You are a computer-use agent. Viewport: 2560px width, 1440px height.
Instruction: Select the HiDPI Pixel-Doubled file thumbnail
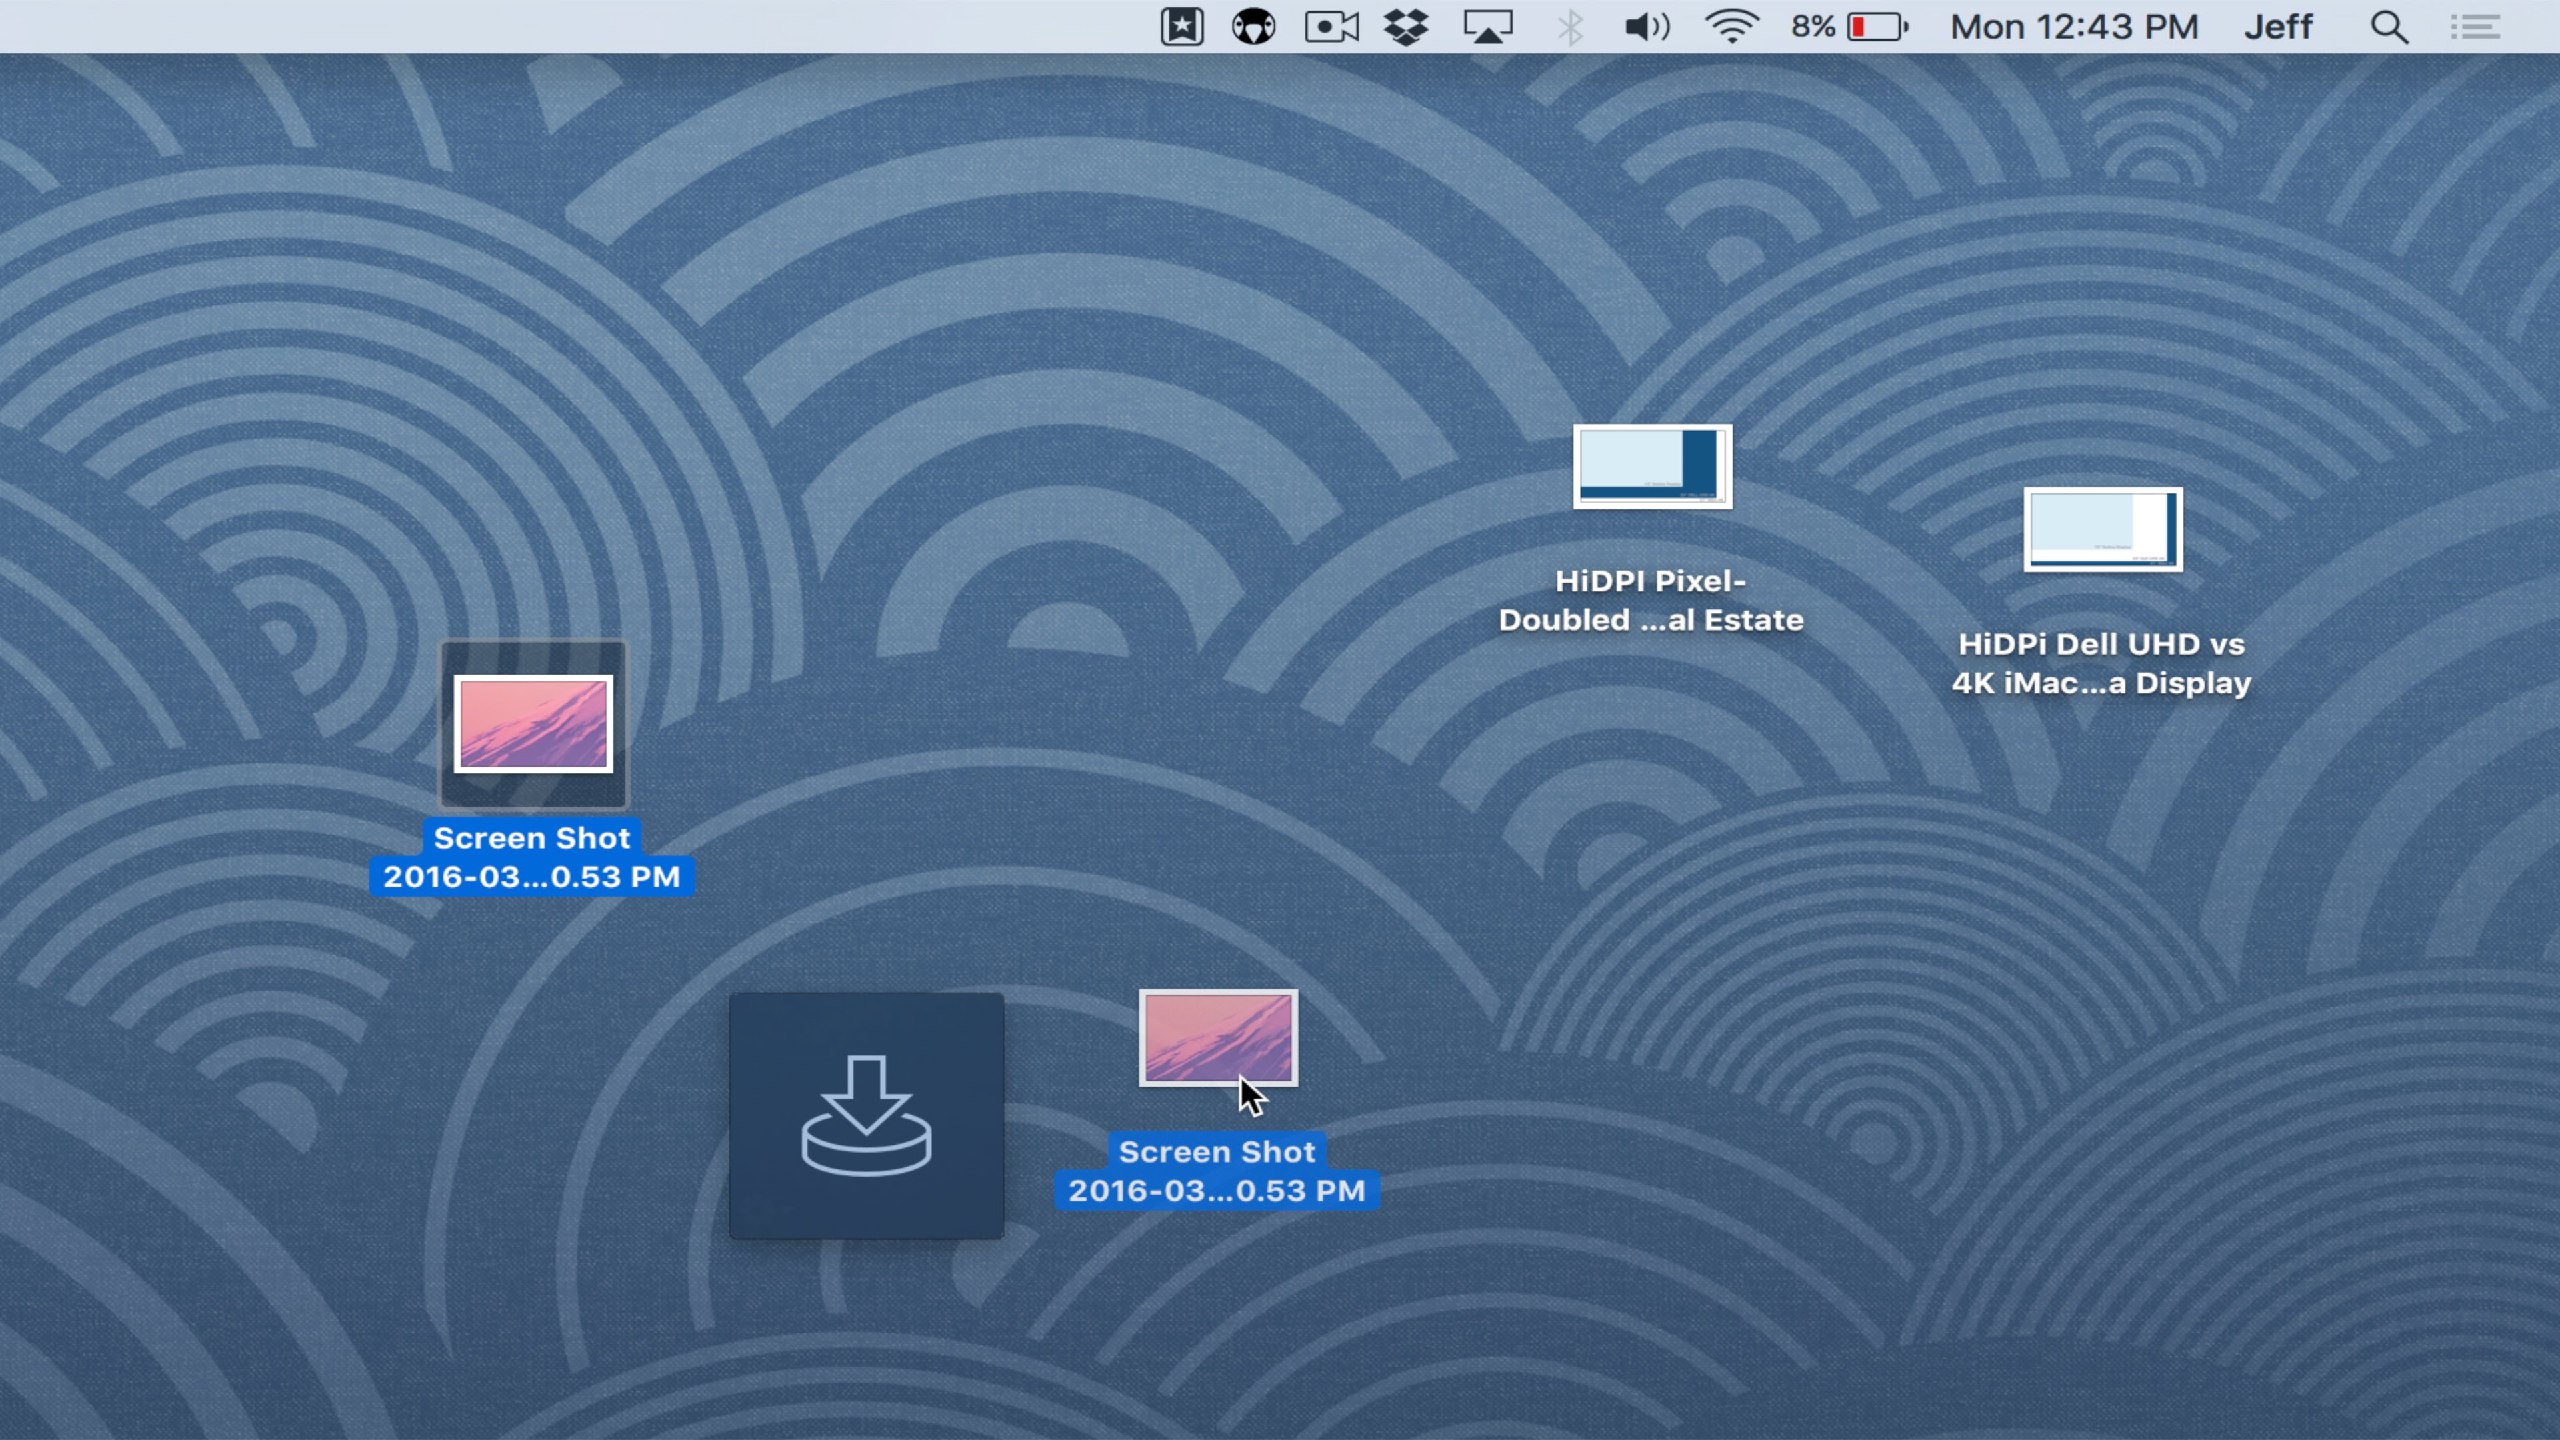[1652, 466]
